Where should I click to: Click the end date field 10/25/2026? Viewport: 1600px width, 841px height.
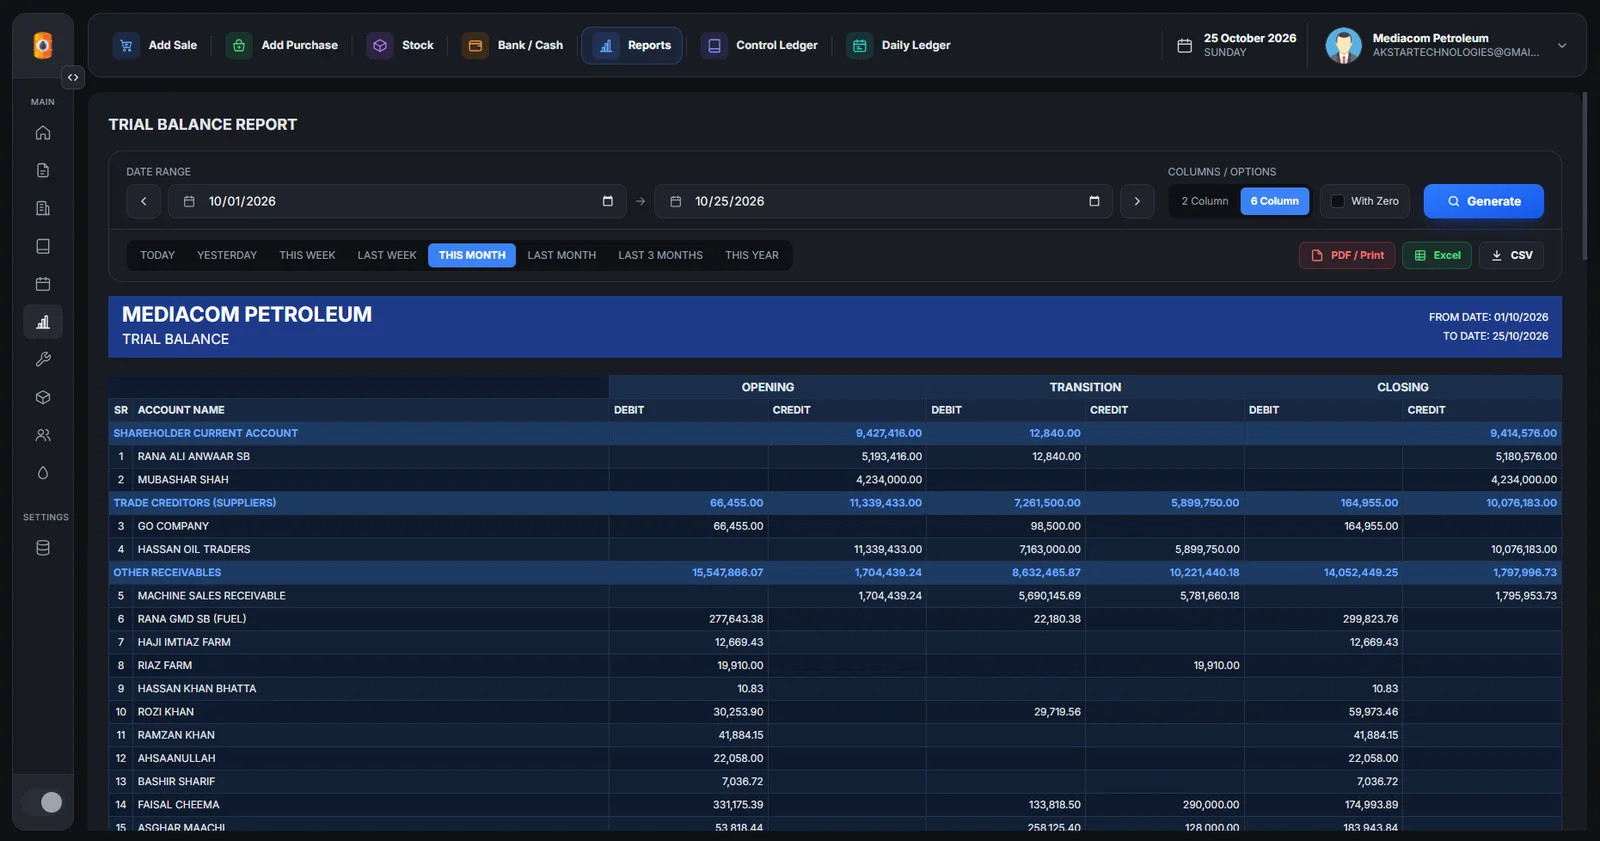tap(883, 201)
